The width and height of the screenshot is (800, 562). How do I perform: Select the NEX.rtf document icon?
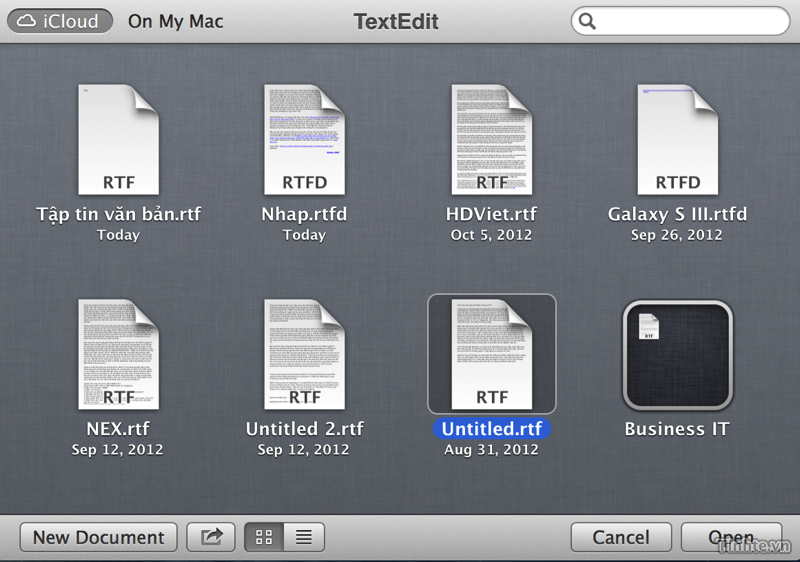(x=118, y=354)
